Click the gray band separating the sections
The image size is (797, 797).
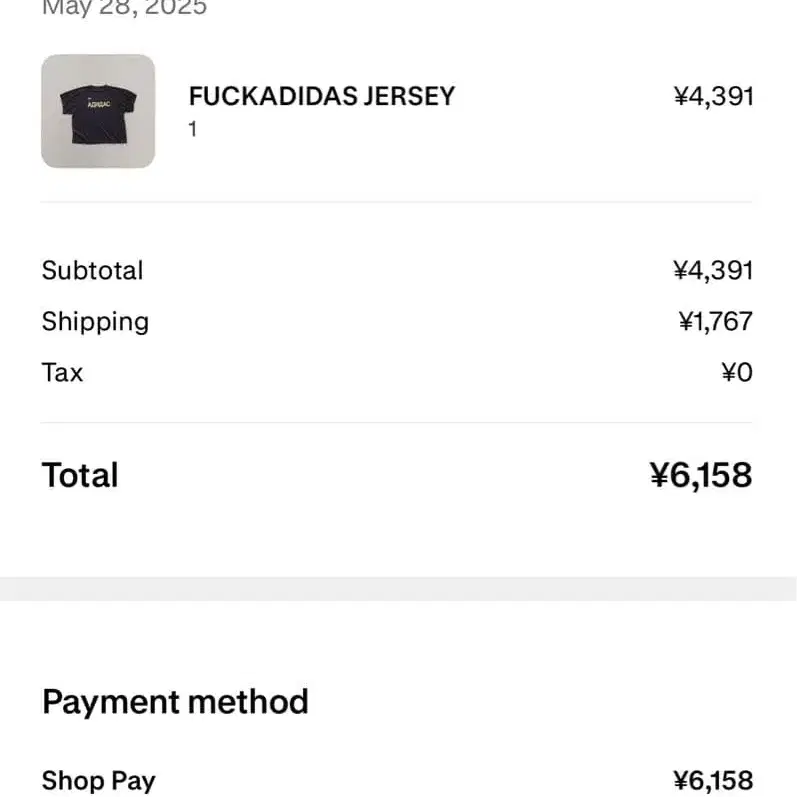click(398, 588)
